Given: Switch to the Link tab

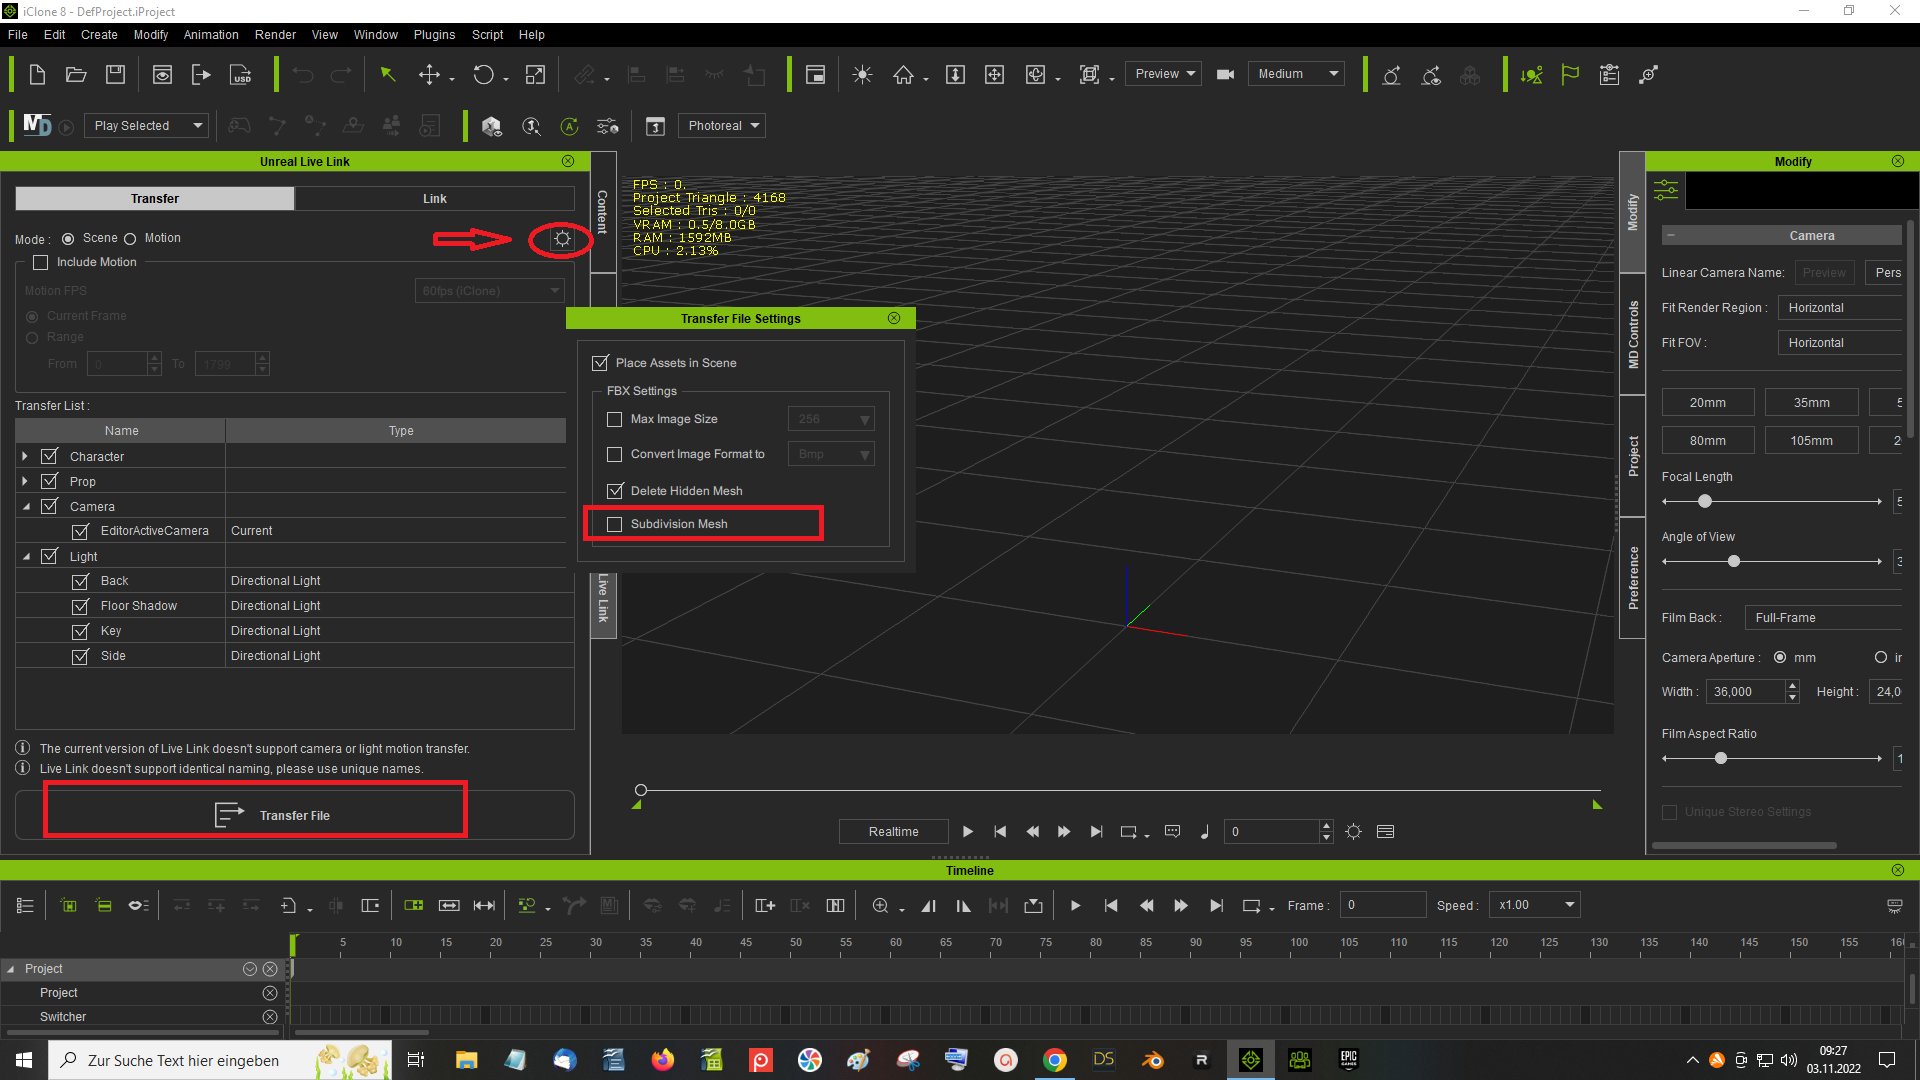Looking at the screenshot, I should click(x=435, y=199).
